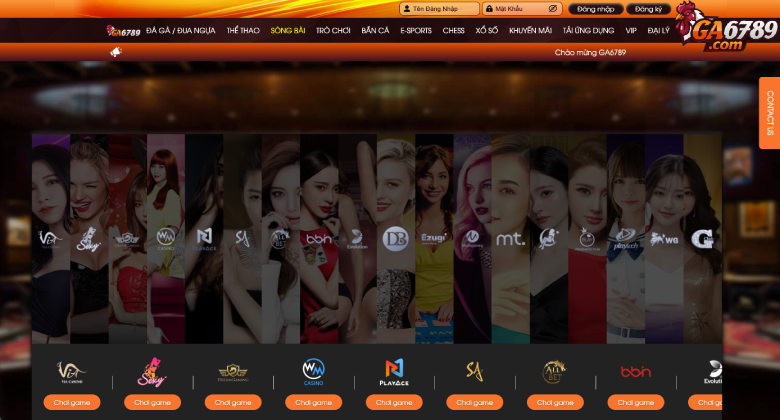This screenshot has width=780, height=420.
Task: Select the Ezugi banner strip
Action: [434, 239]
